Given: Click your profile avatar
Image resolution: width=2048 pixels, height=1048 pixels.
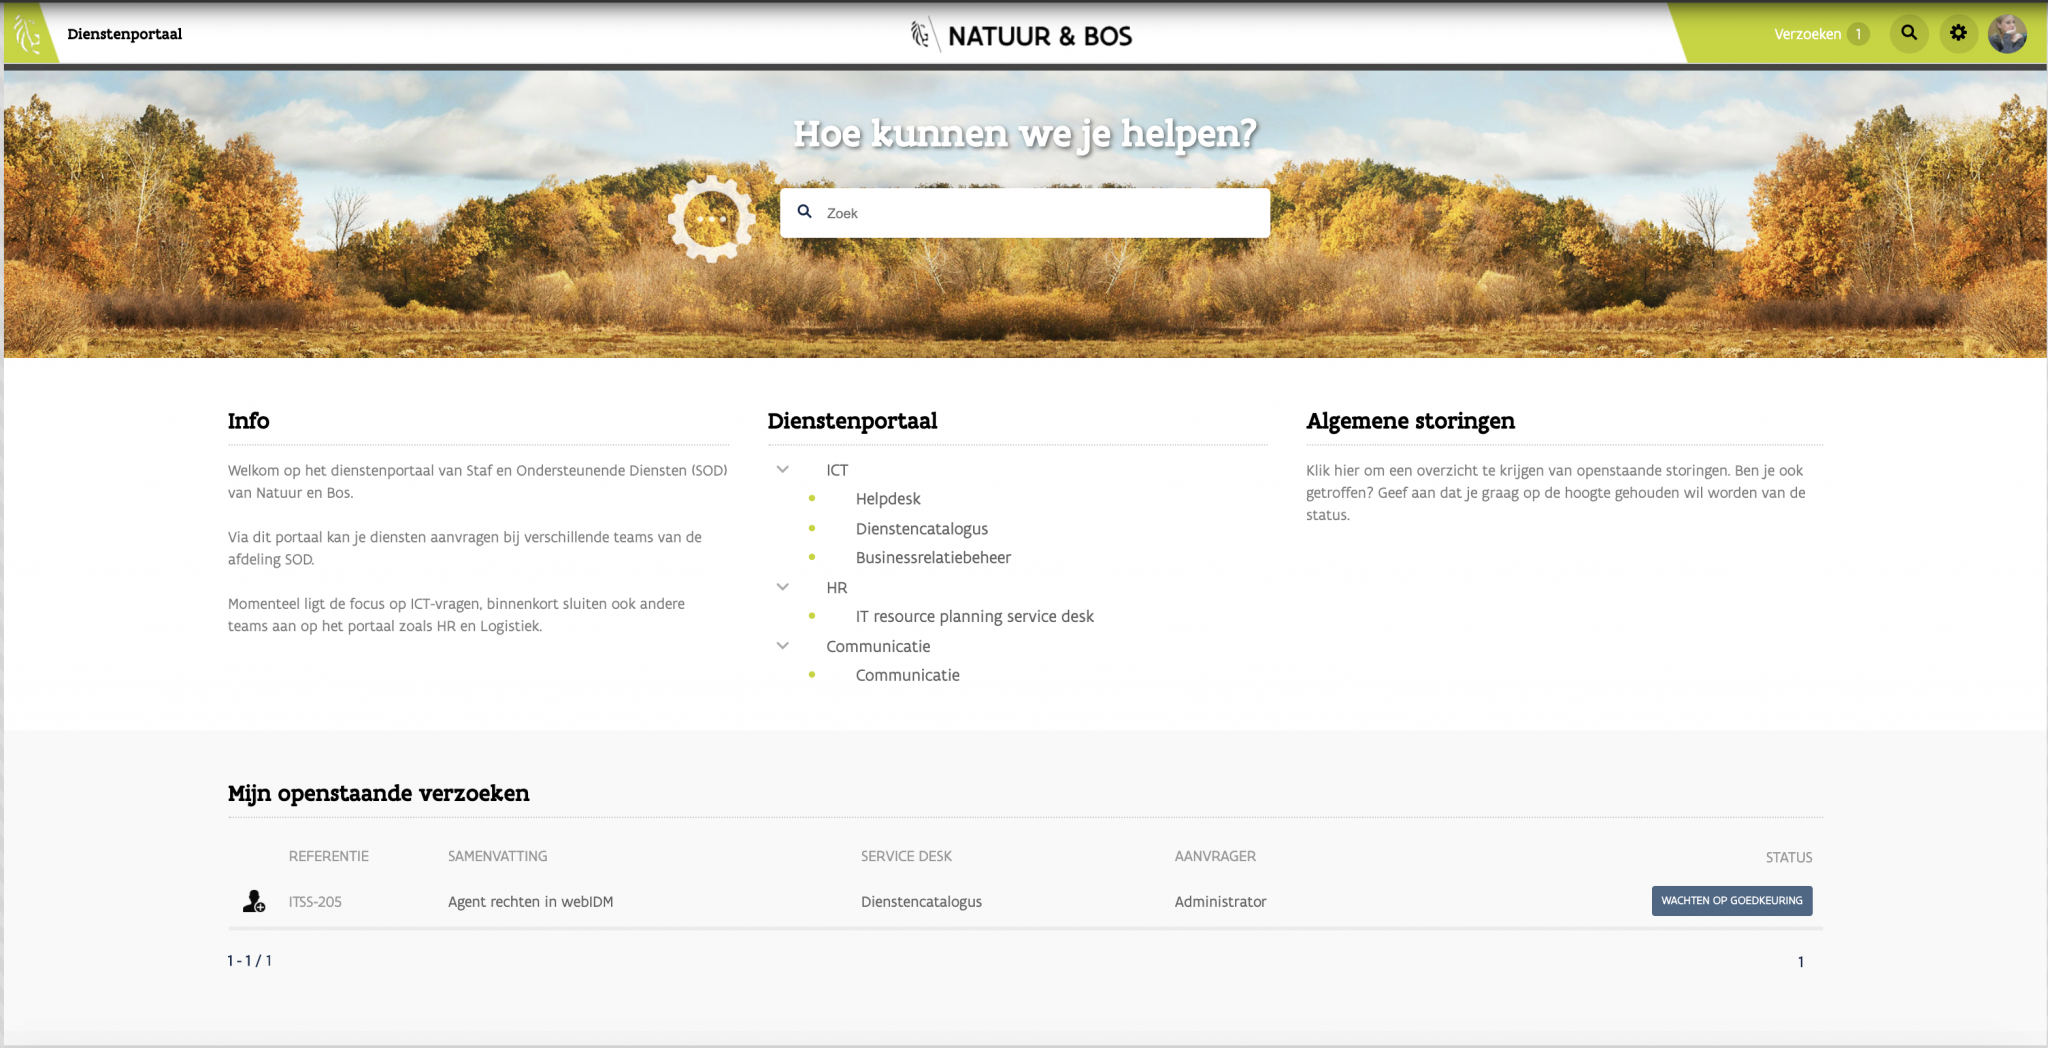Looking at the screenshot, I should click(x=2009, y=33).
